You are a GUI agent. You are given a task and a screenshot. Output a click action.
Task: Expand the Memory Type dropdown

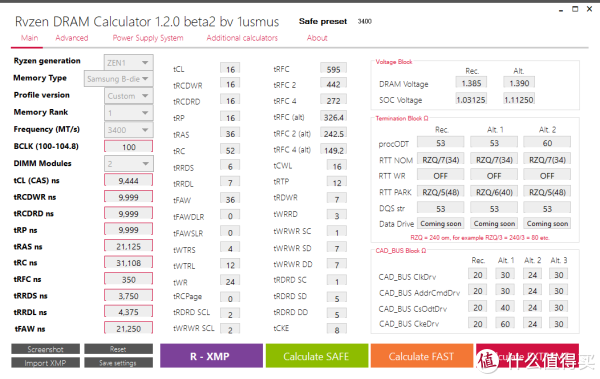coord(119,79)
